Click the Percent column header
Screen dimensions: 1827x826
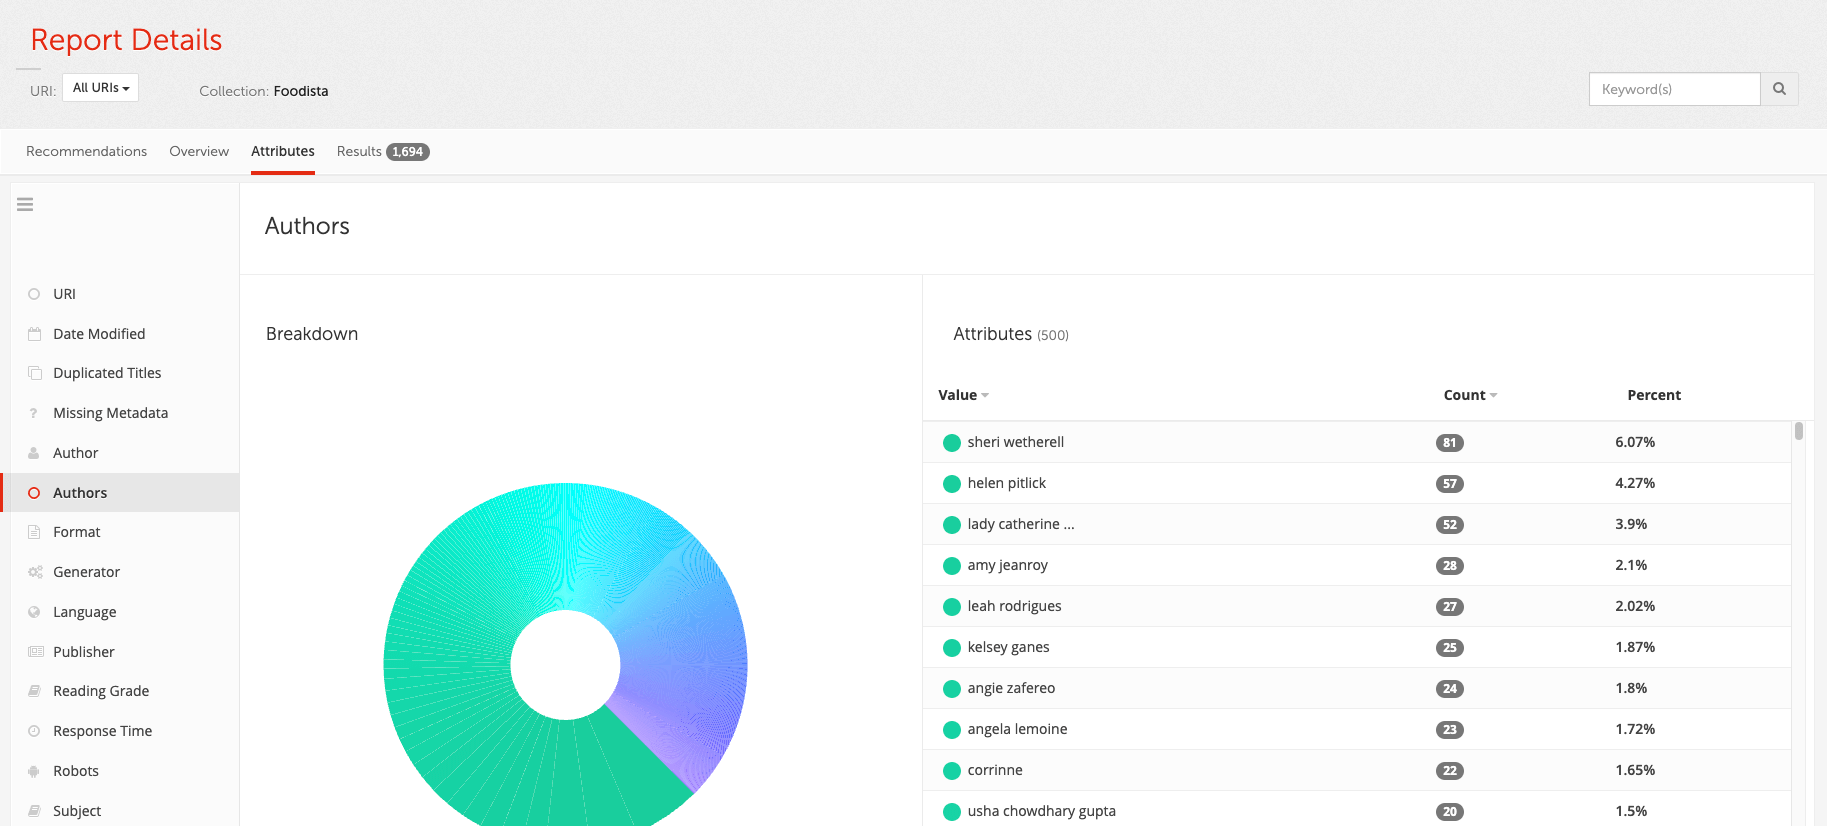(x=1654, y=395)
